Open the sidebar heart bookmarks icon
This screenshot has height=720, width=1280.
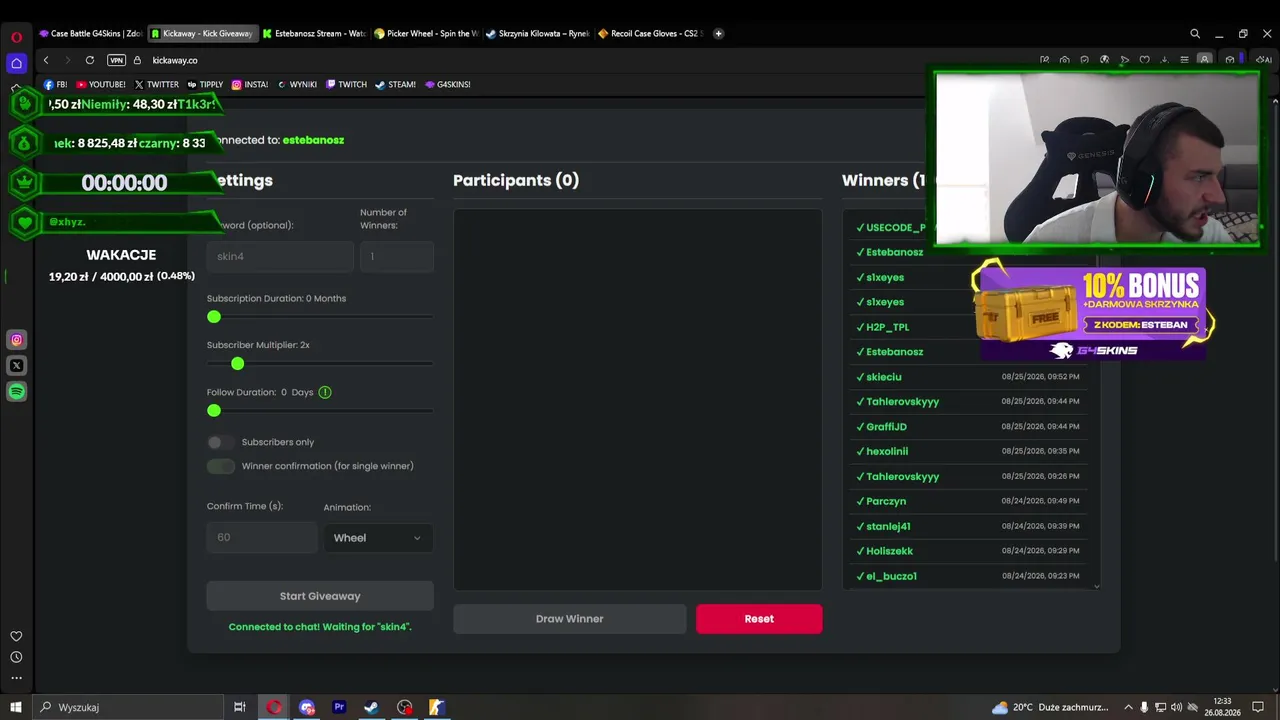pyautogui.click(x=16, y=636)
